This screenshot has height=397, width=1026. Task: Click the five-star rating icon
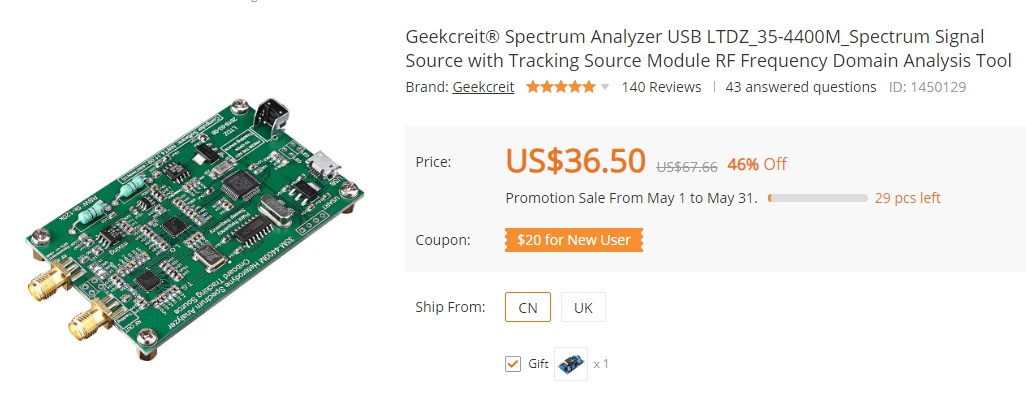(561, 87)
